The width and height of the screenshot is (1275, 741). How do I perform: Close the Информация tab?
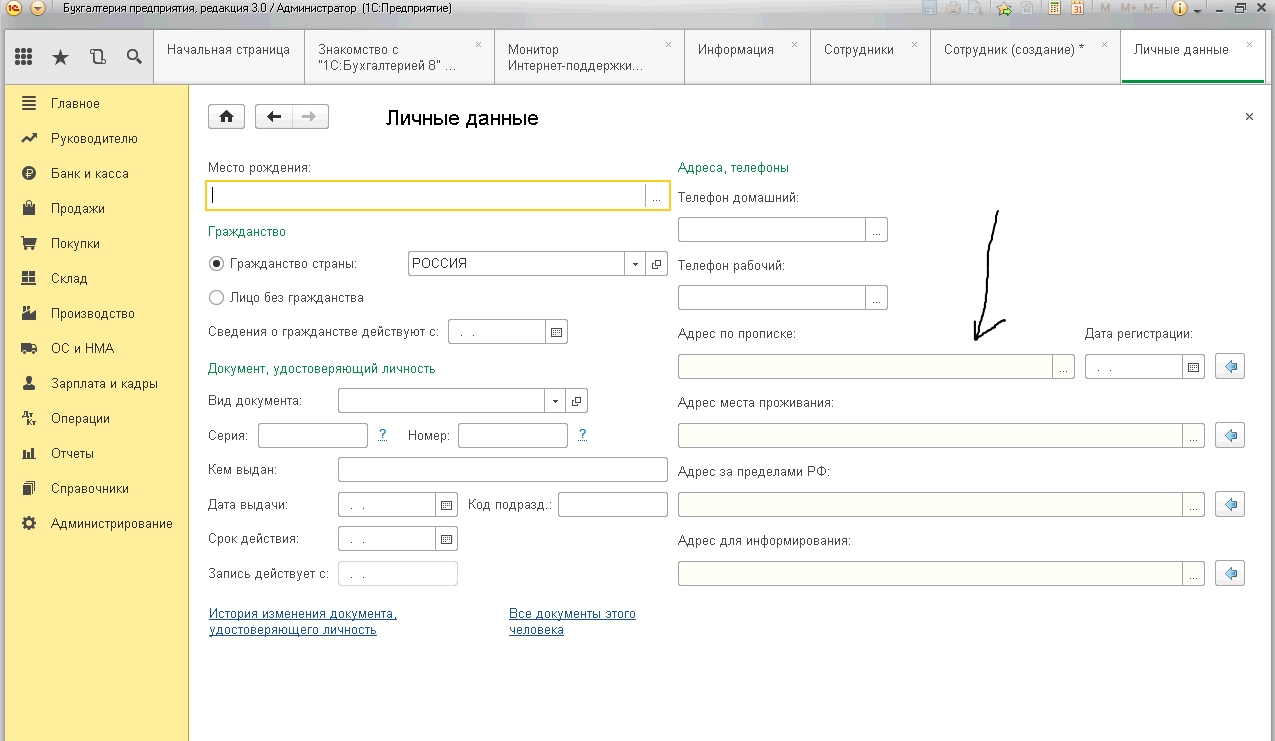tap(795, 45)
